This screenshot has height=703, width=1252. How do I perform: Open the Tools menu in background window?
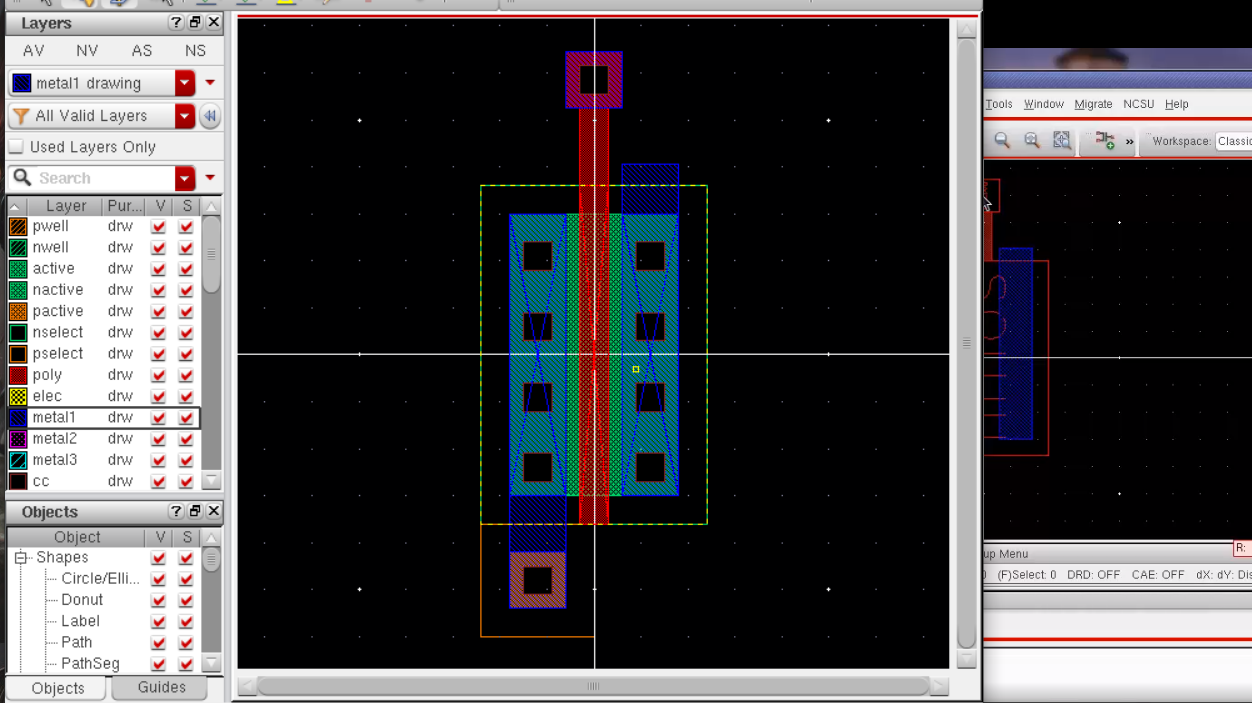click(x=999, y=104)
